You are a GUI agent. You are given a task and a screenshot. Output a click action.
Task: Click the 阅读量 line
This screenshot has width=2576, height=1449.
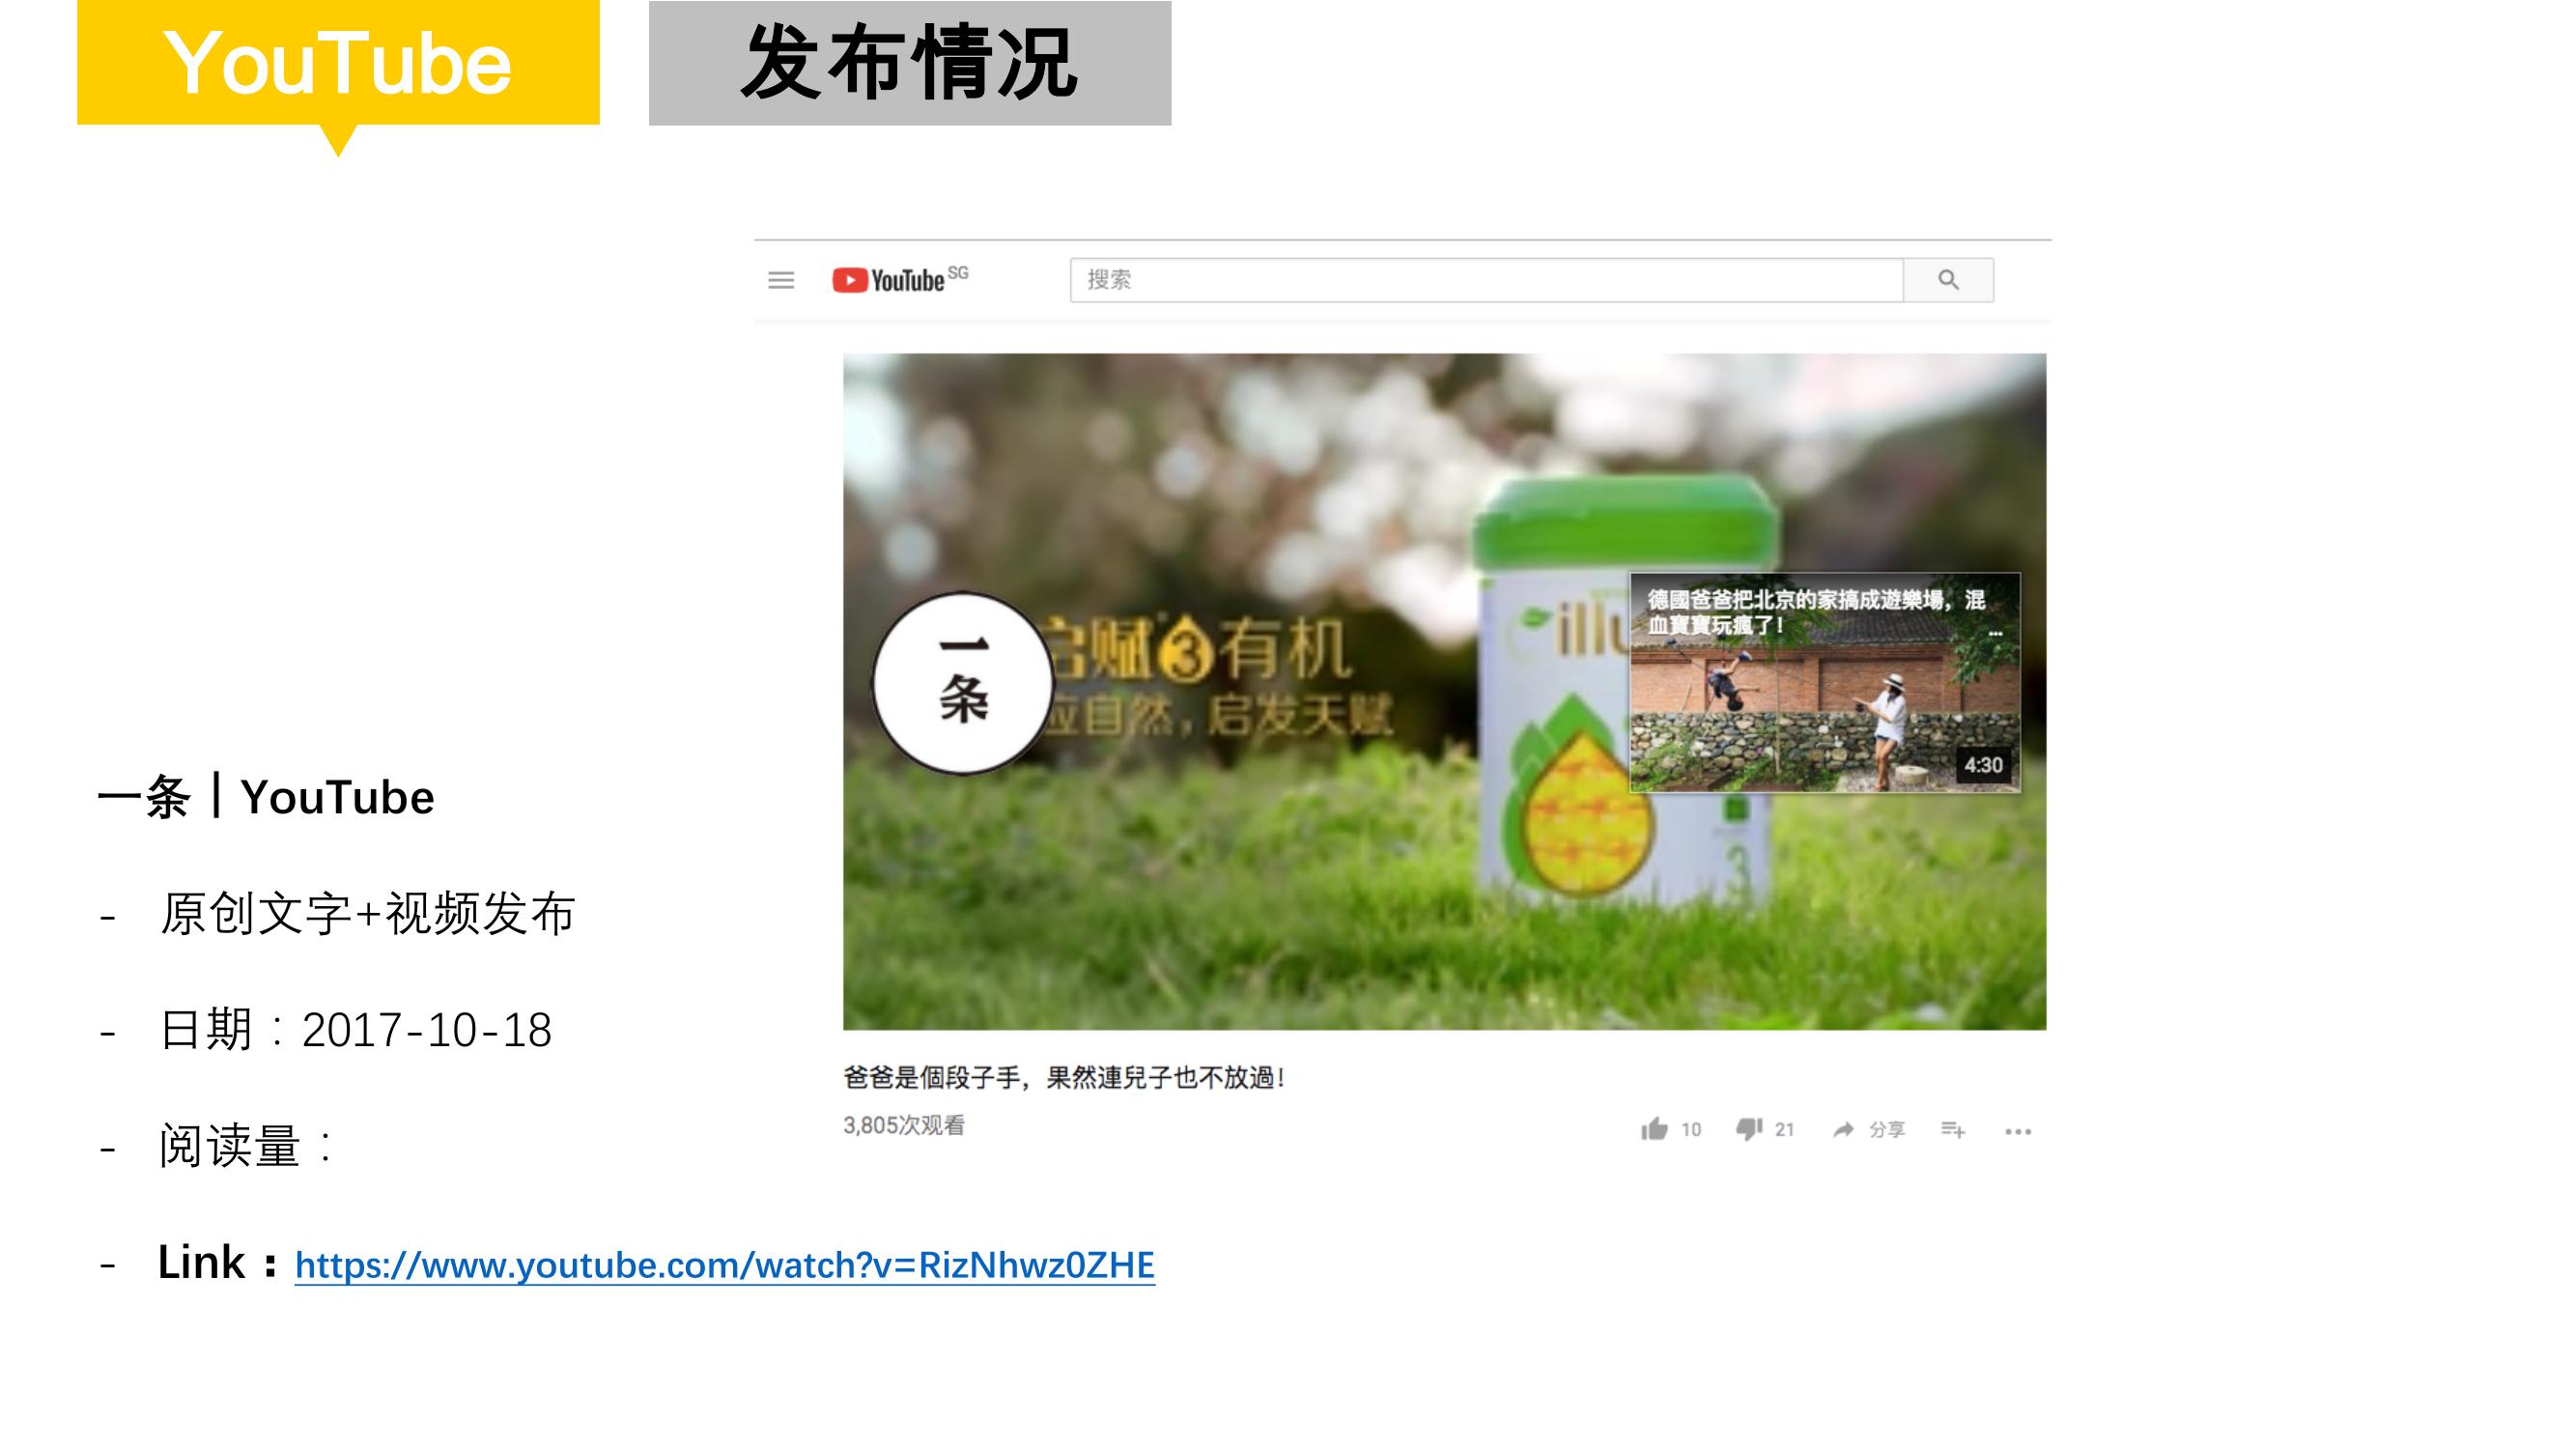[246, 1145]
